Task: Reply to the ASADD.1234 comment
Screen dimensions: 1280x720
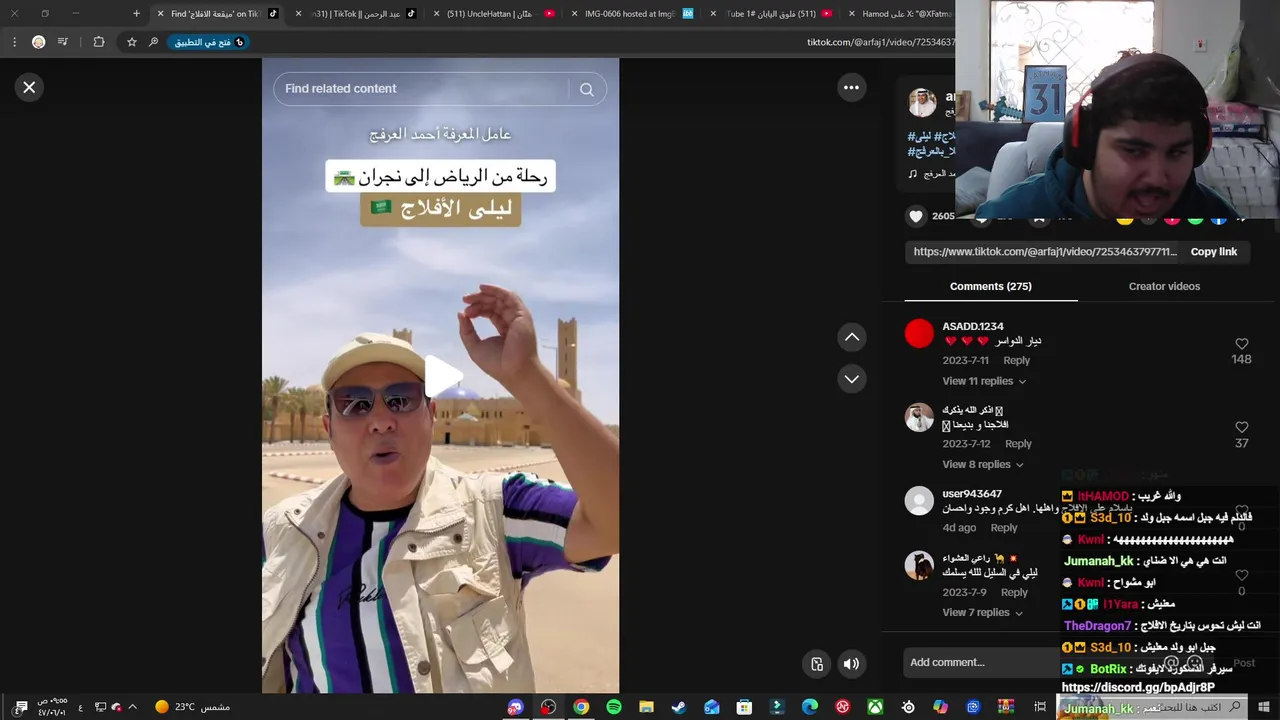Action: coord(1016,360)
